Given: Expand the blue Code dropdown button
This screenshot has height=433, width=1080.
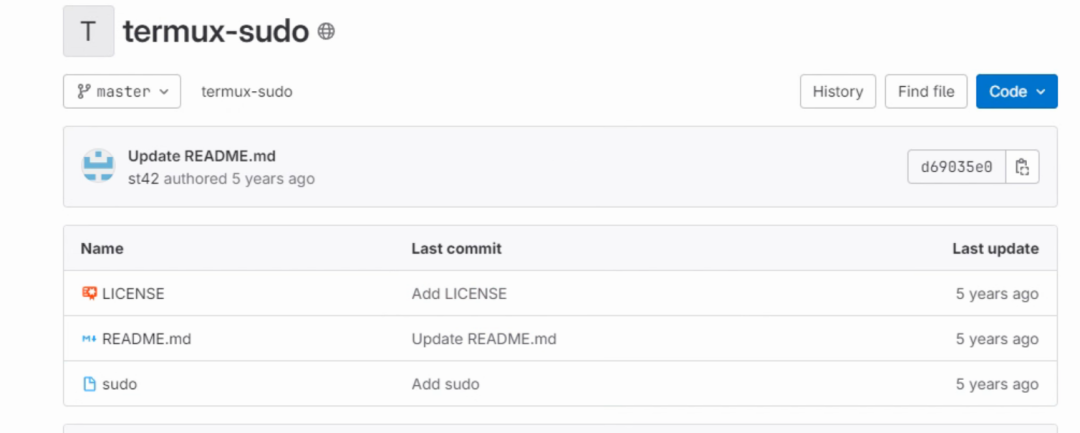Looking at the screenshot, I should (x=1017, y=92).
